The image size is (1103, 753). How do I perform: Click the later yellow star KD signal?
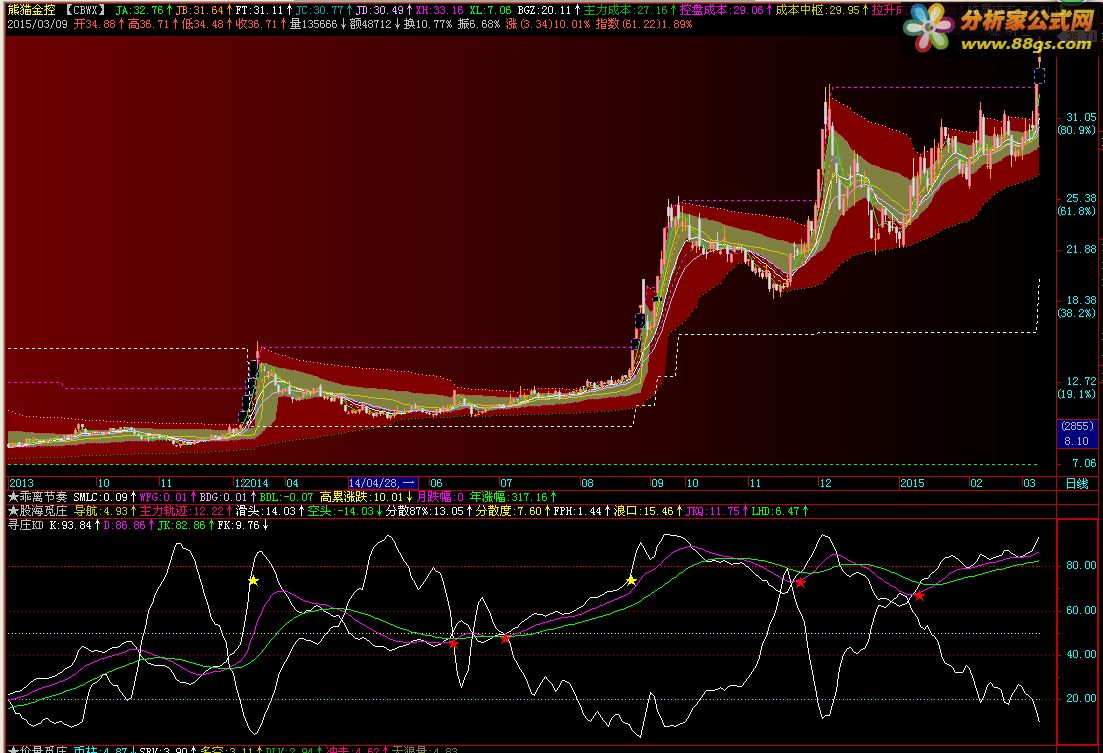point(631,581)
